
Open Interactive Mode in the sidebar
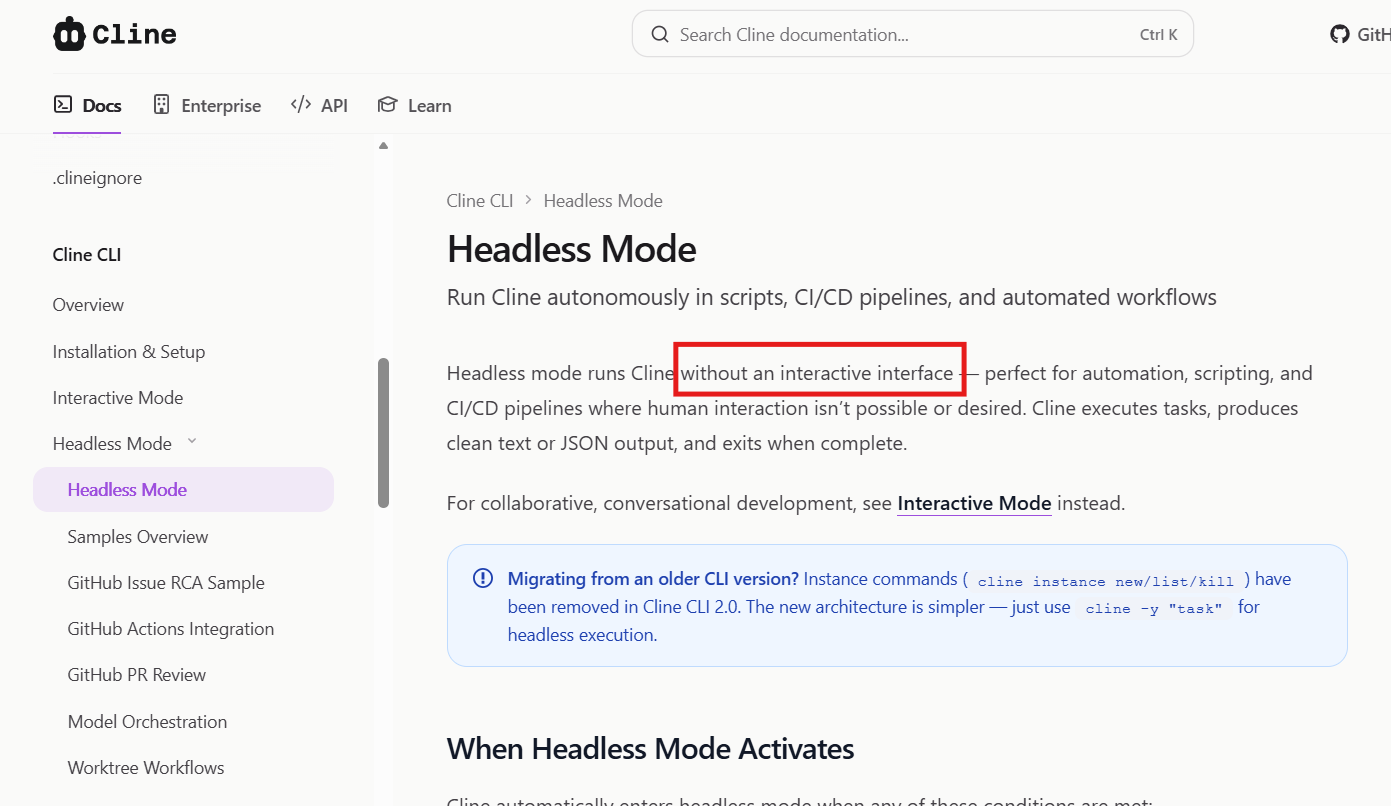[118, 398]
